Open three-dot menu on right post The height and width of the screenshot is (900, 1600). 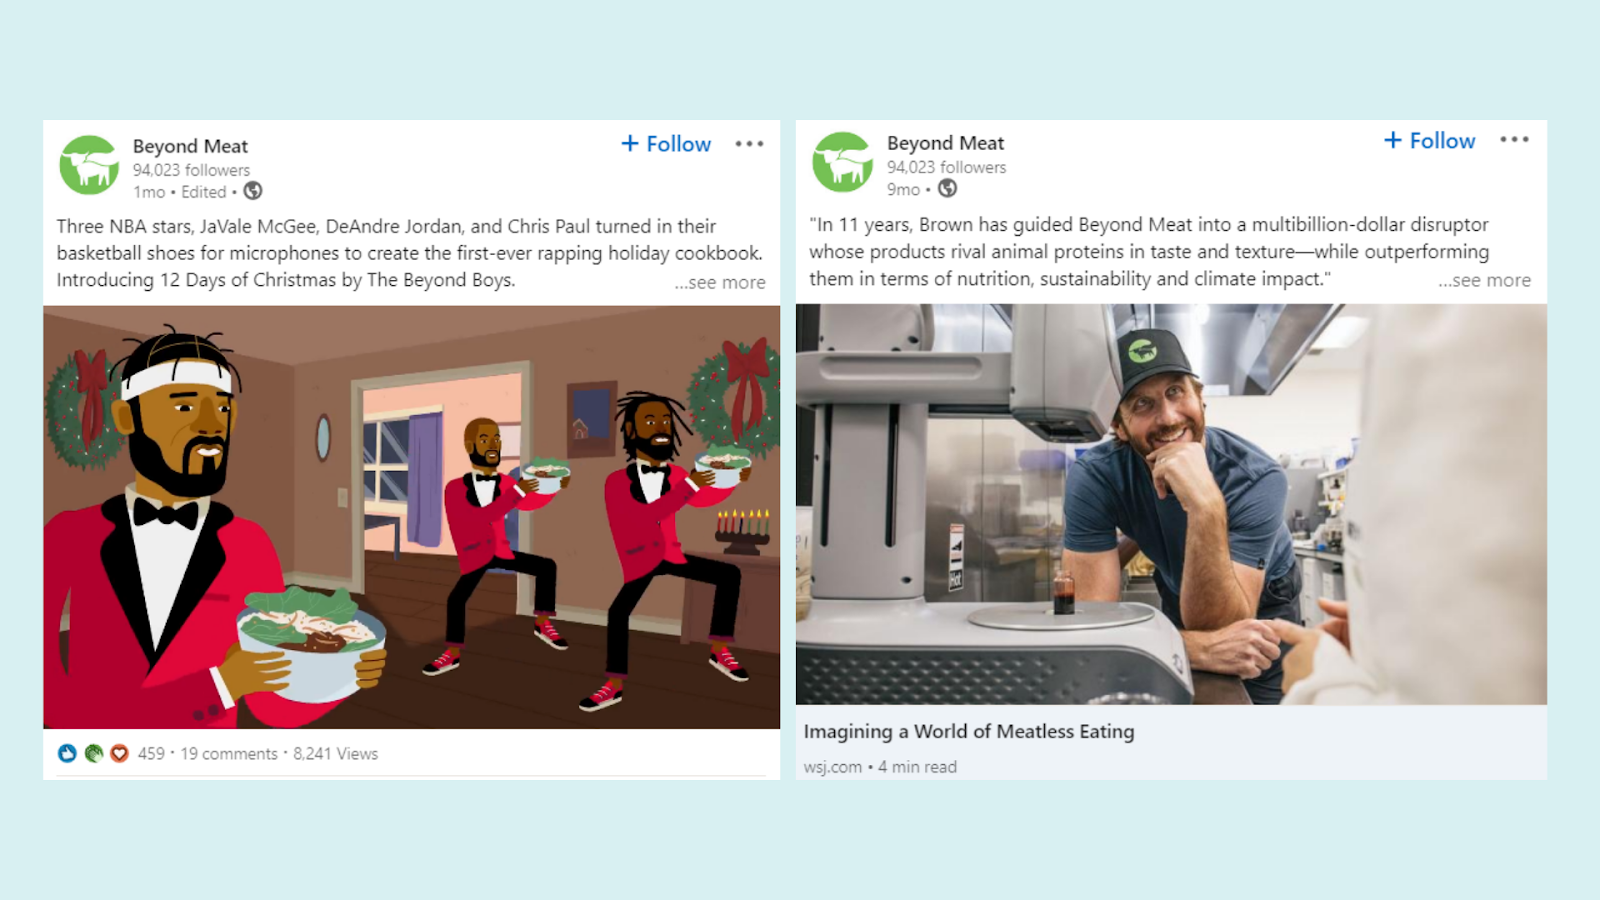point(1514,140)
